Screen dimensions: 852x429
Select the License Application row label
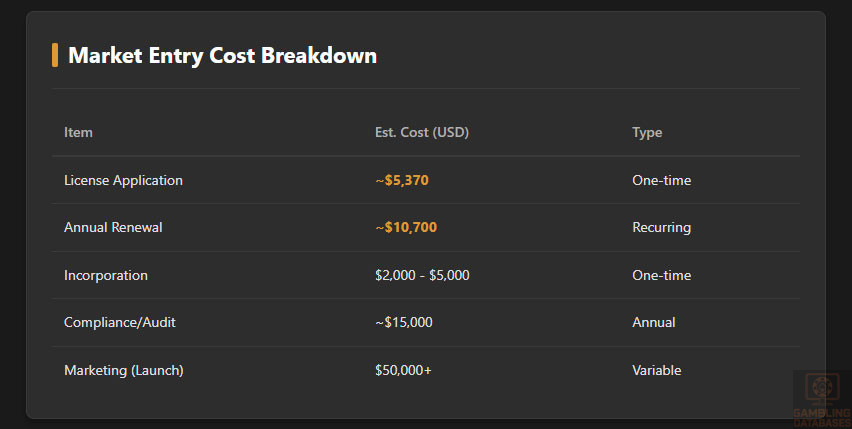point(123,181)
